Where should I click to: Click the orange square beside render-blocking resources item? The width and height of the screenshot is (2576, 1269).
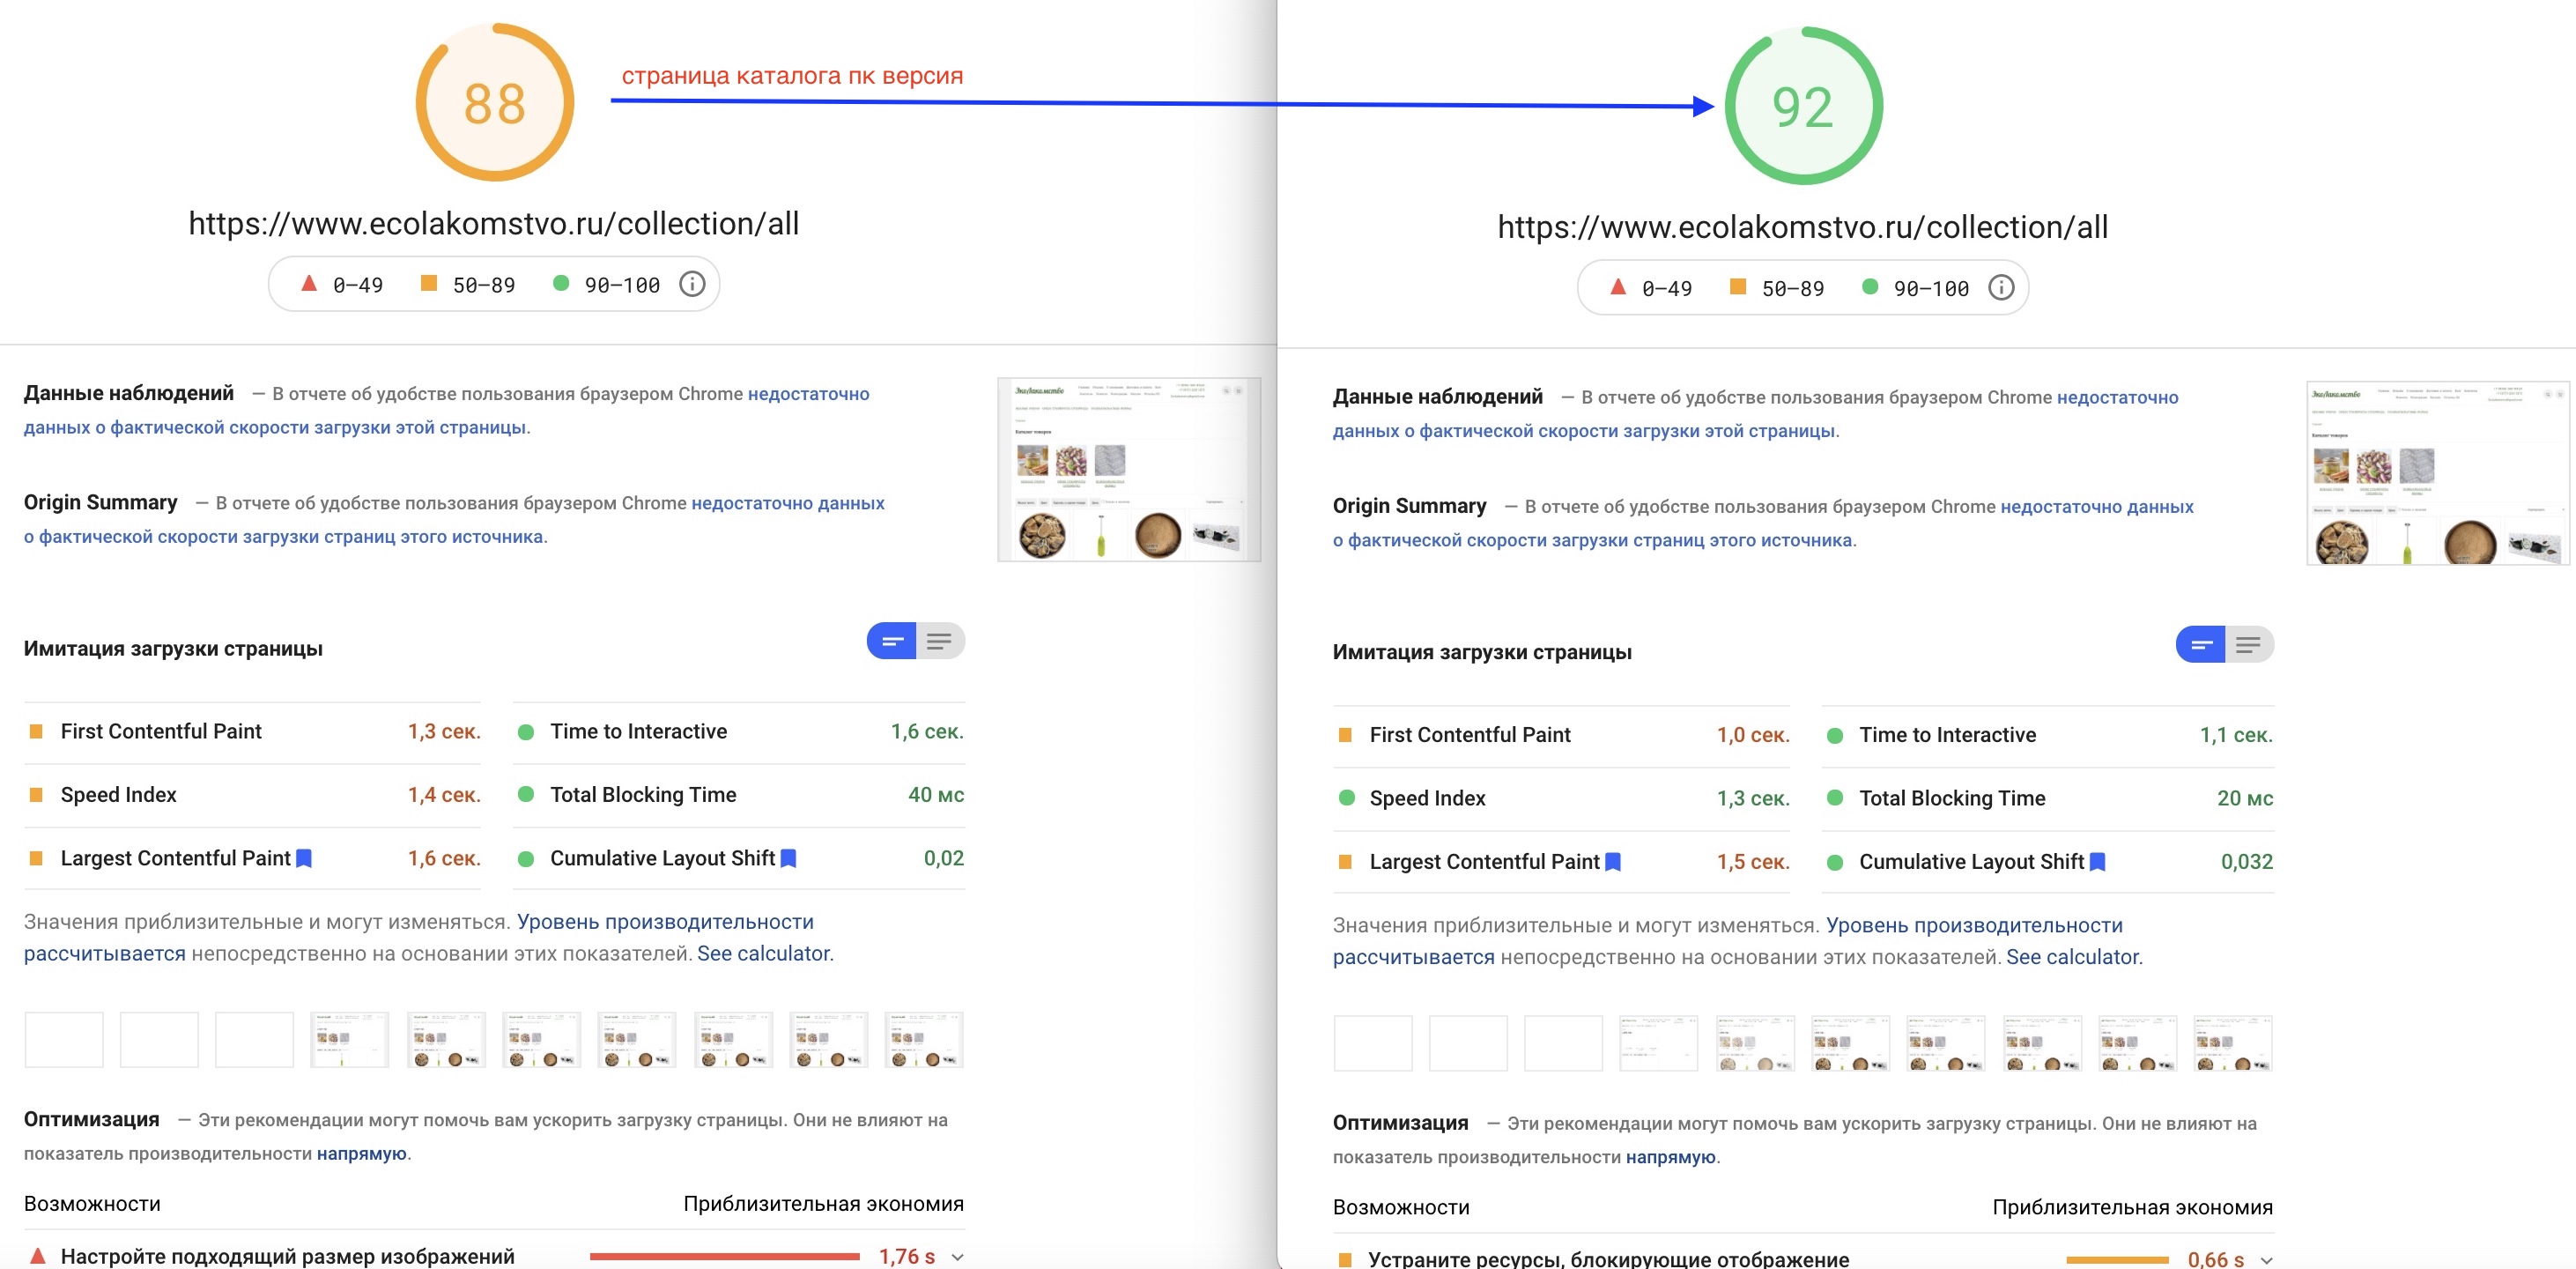[1345, 1259]
